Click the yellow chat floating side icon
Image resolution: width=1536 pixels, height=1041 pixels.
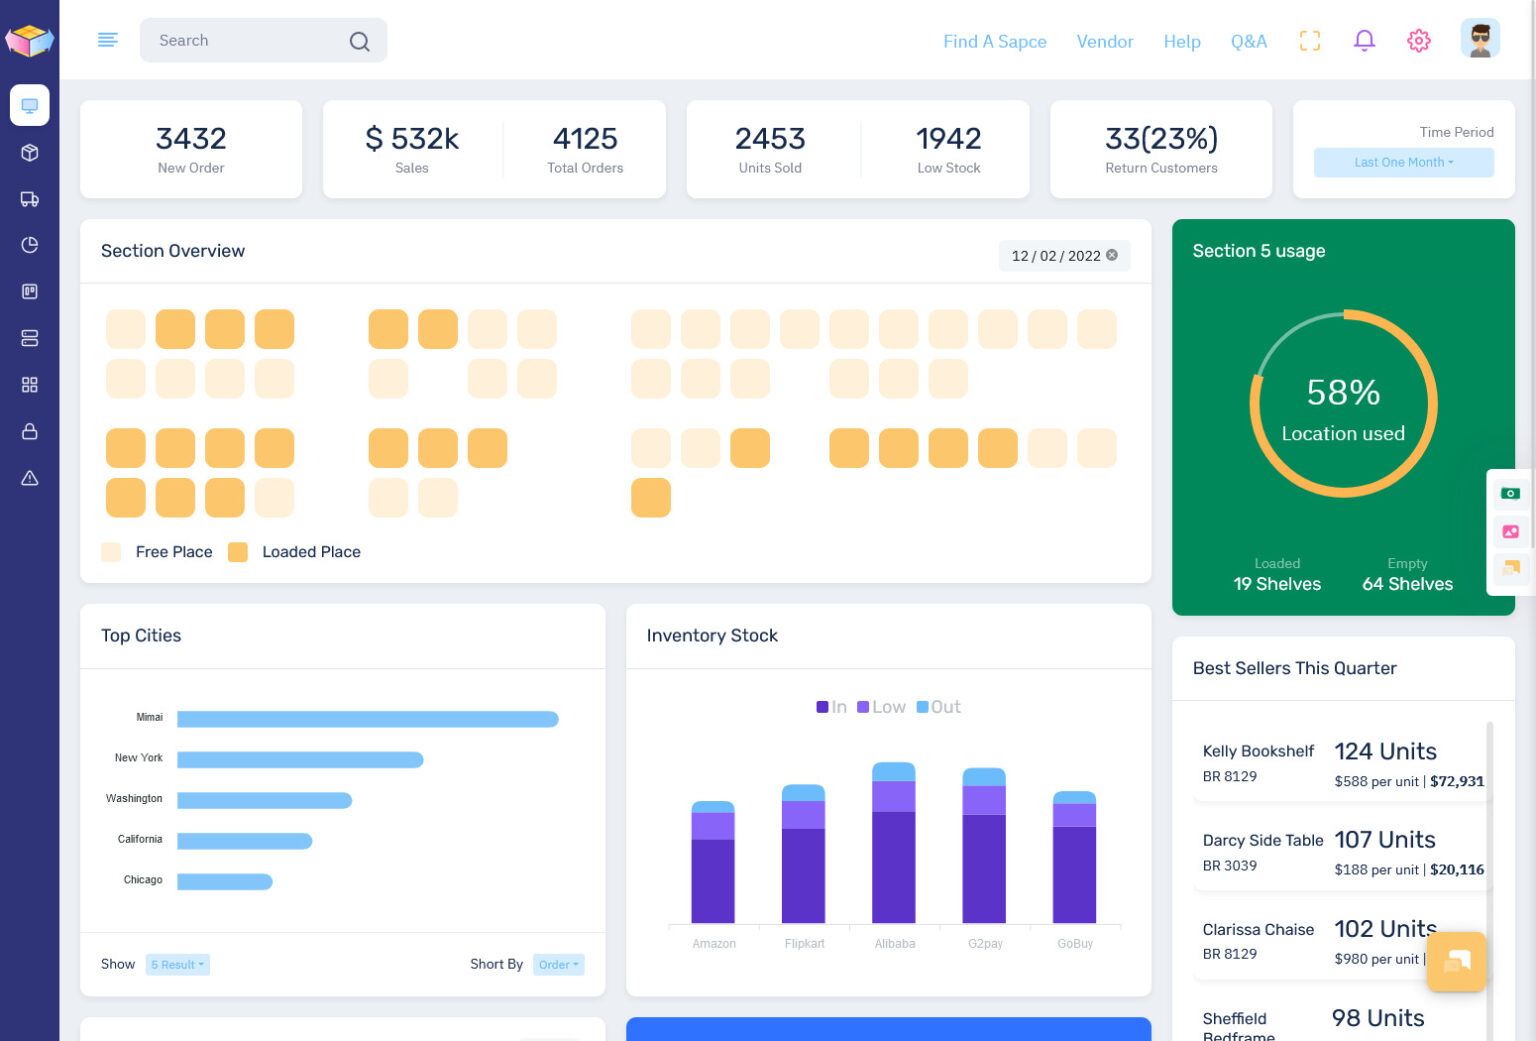(1510, 568)
